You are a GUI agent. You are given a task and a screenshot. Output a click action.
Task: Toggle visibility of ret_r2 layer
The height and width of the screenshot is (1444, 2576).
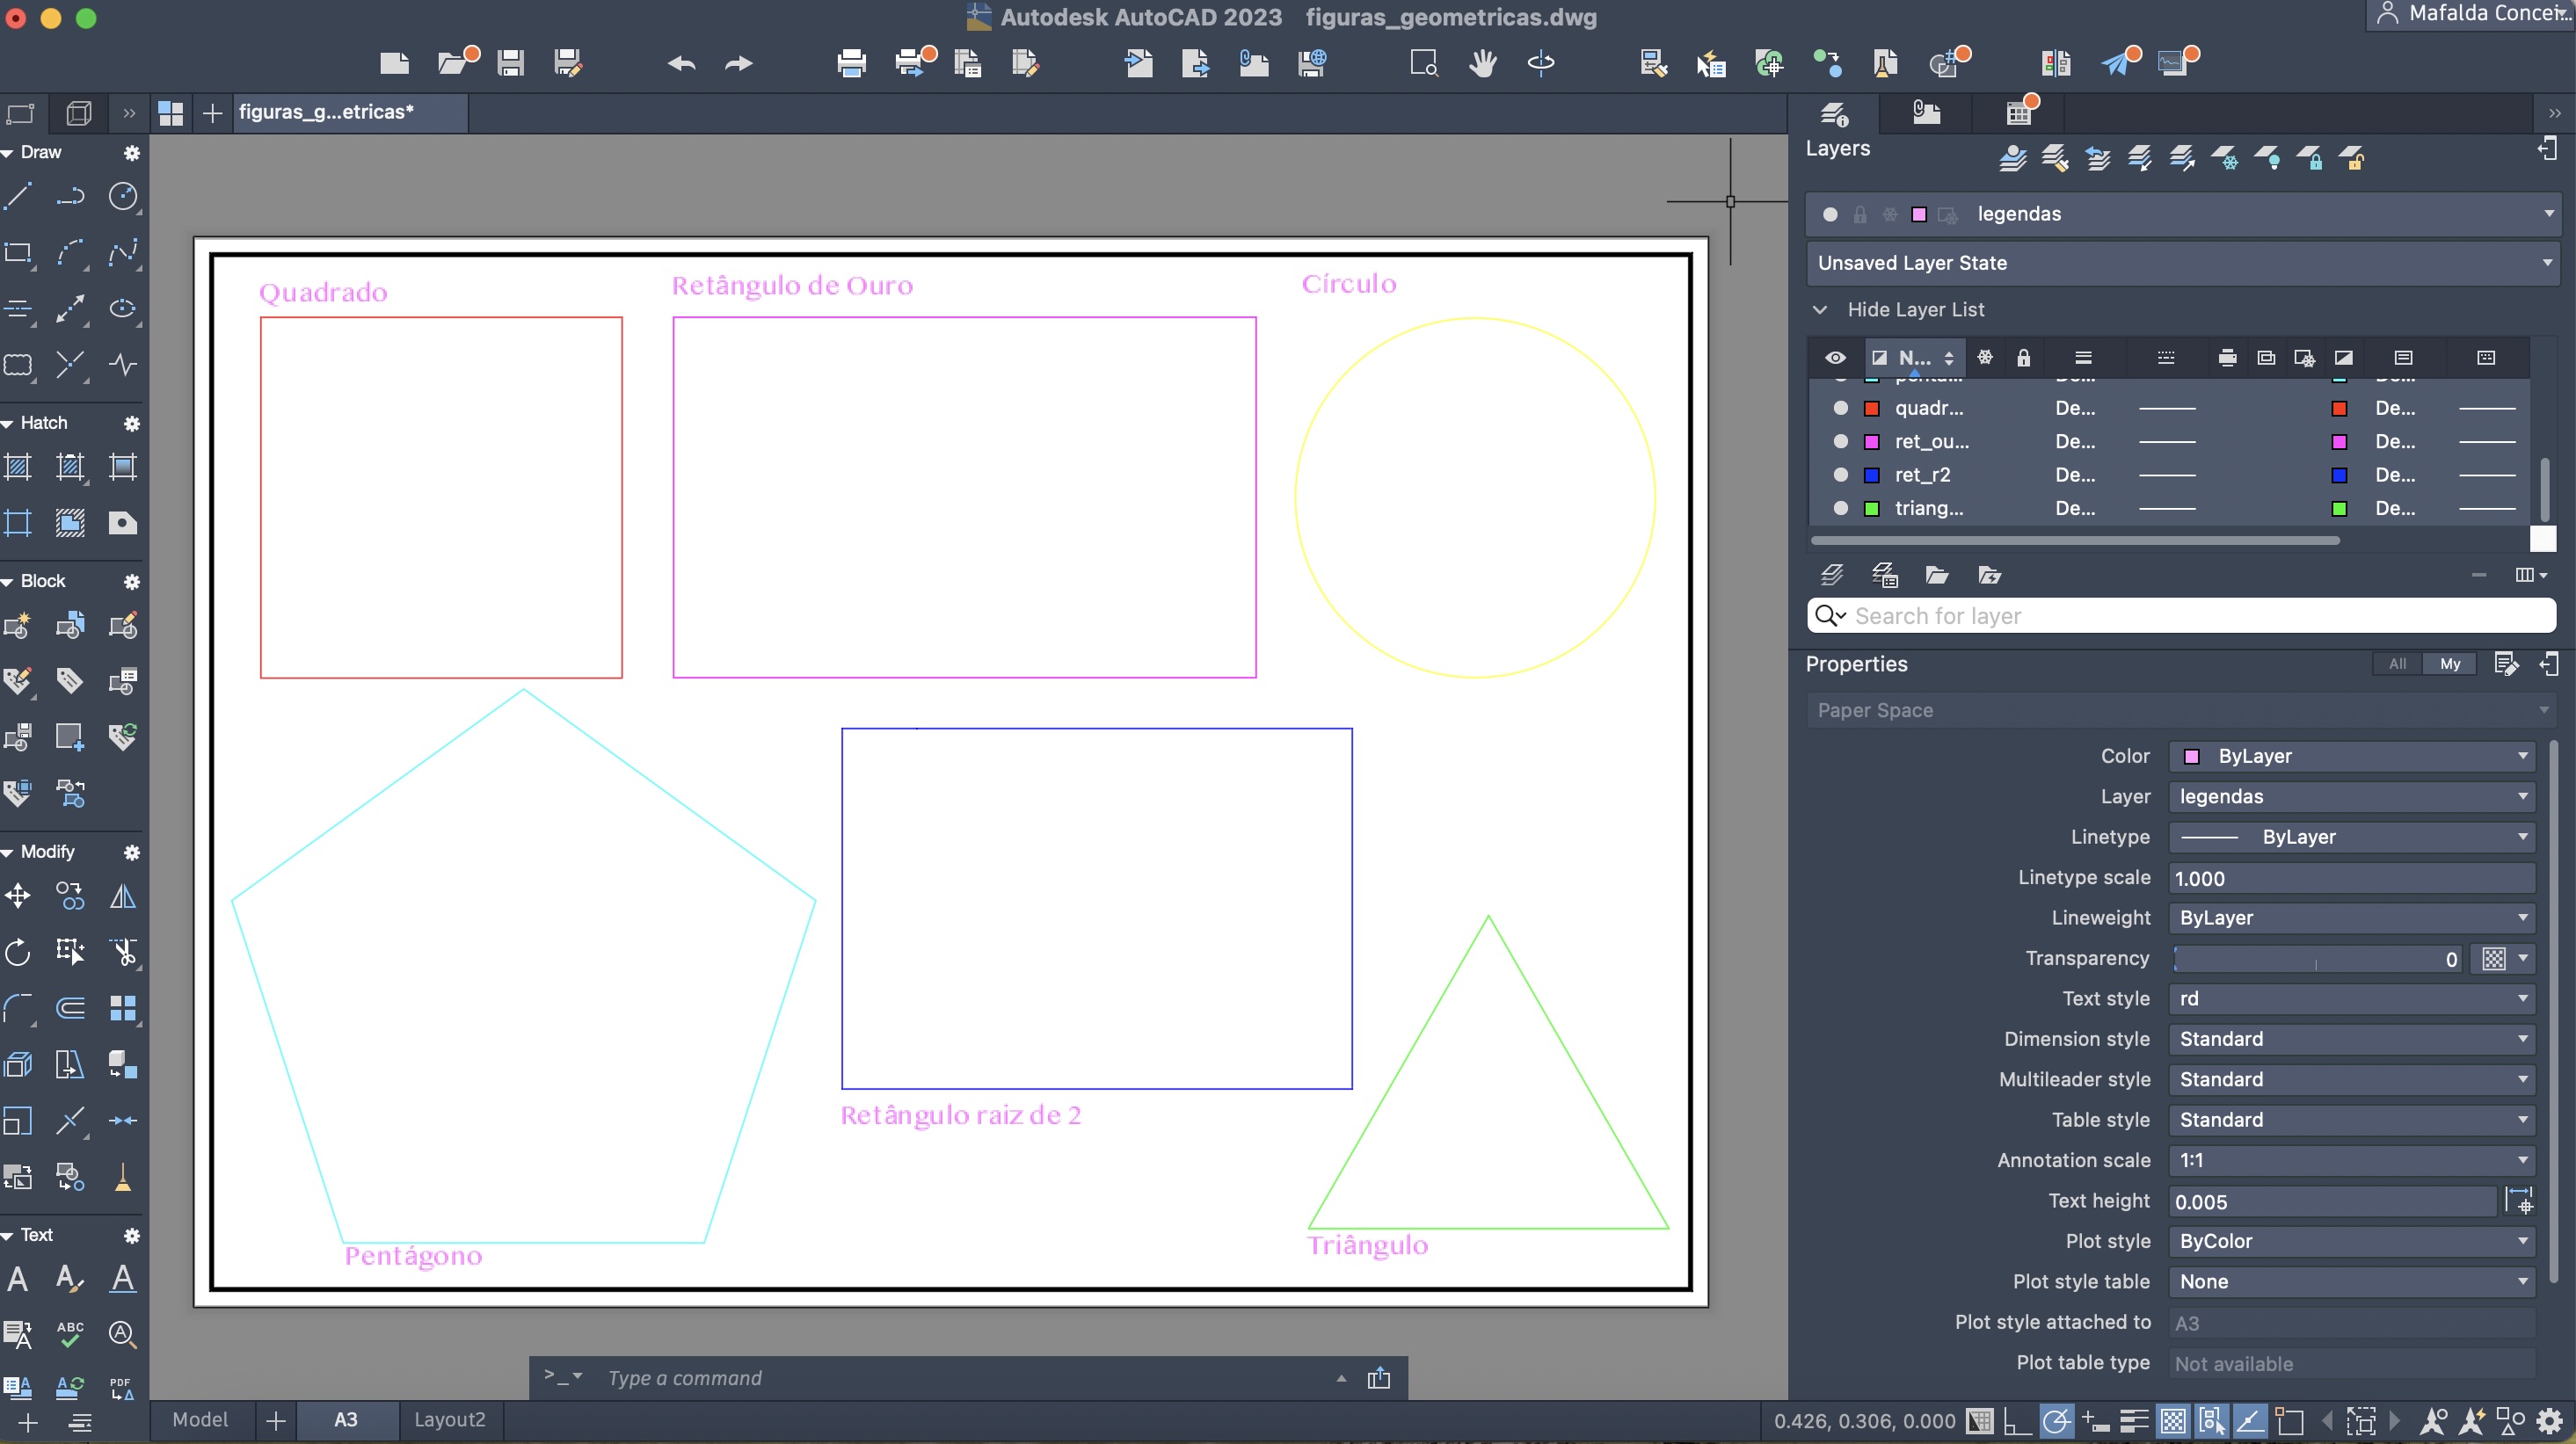click(1840, 475)
